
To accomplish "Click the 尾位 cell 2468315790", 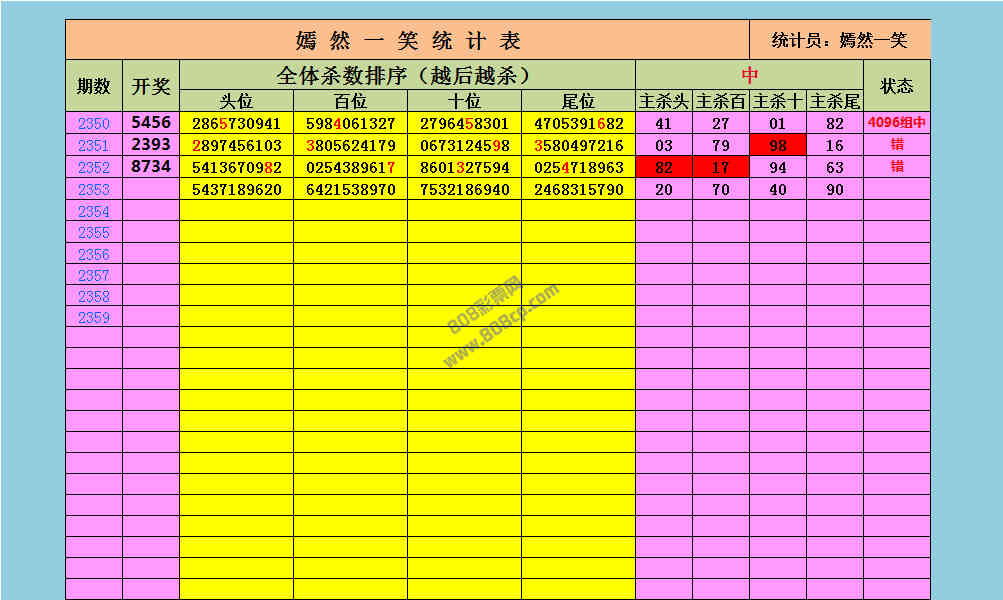I will (578, 190).
